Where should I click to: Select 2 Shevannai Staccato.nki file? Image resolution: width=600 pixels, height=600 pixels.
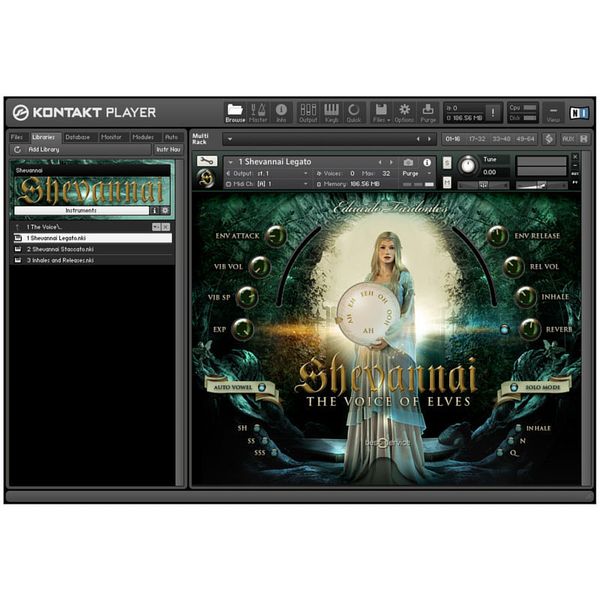tap(60, 249)
